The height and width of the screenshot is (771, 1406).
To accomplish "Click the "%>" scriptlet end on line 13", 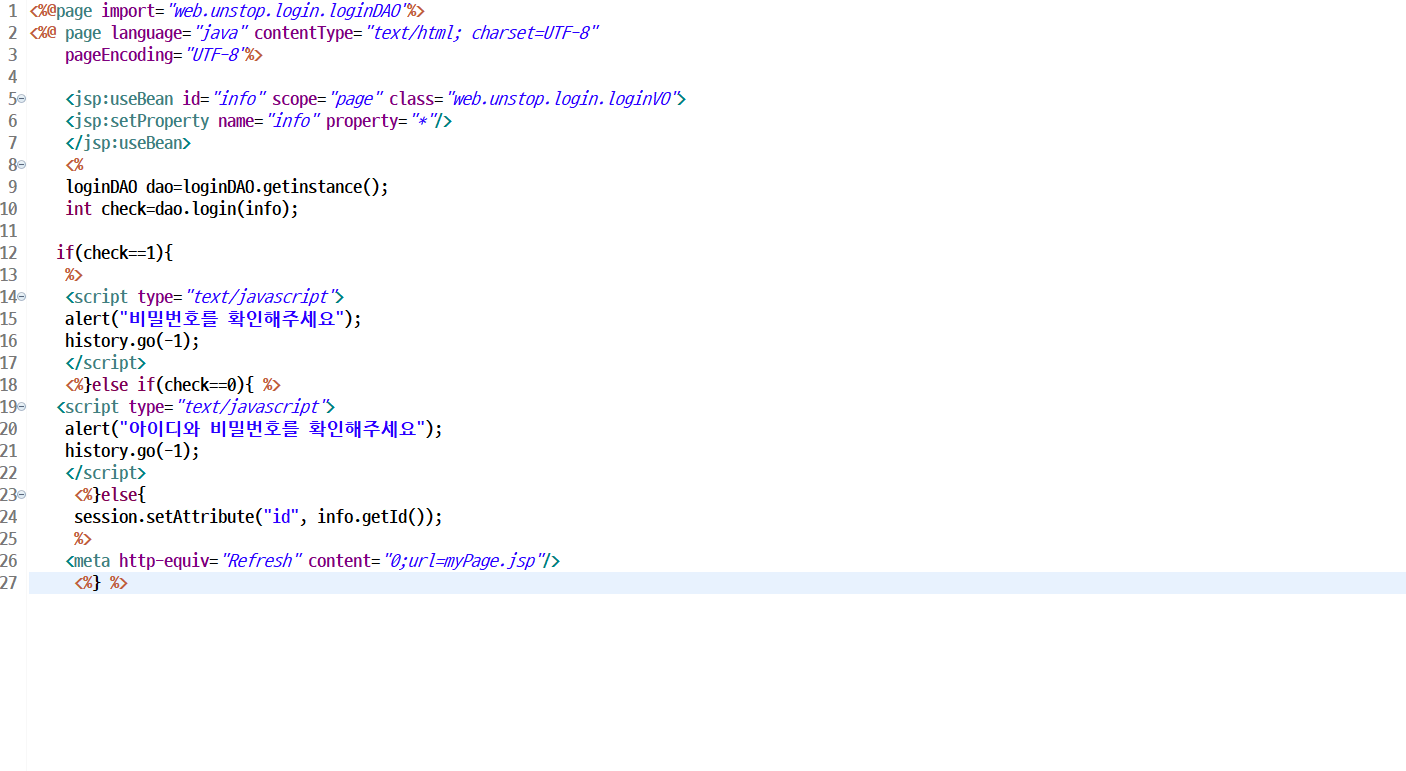I will click(x=74, y=275).
